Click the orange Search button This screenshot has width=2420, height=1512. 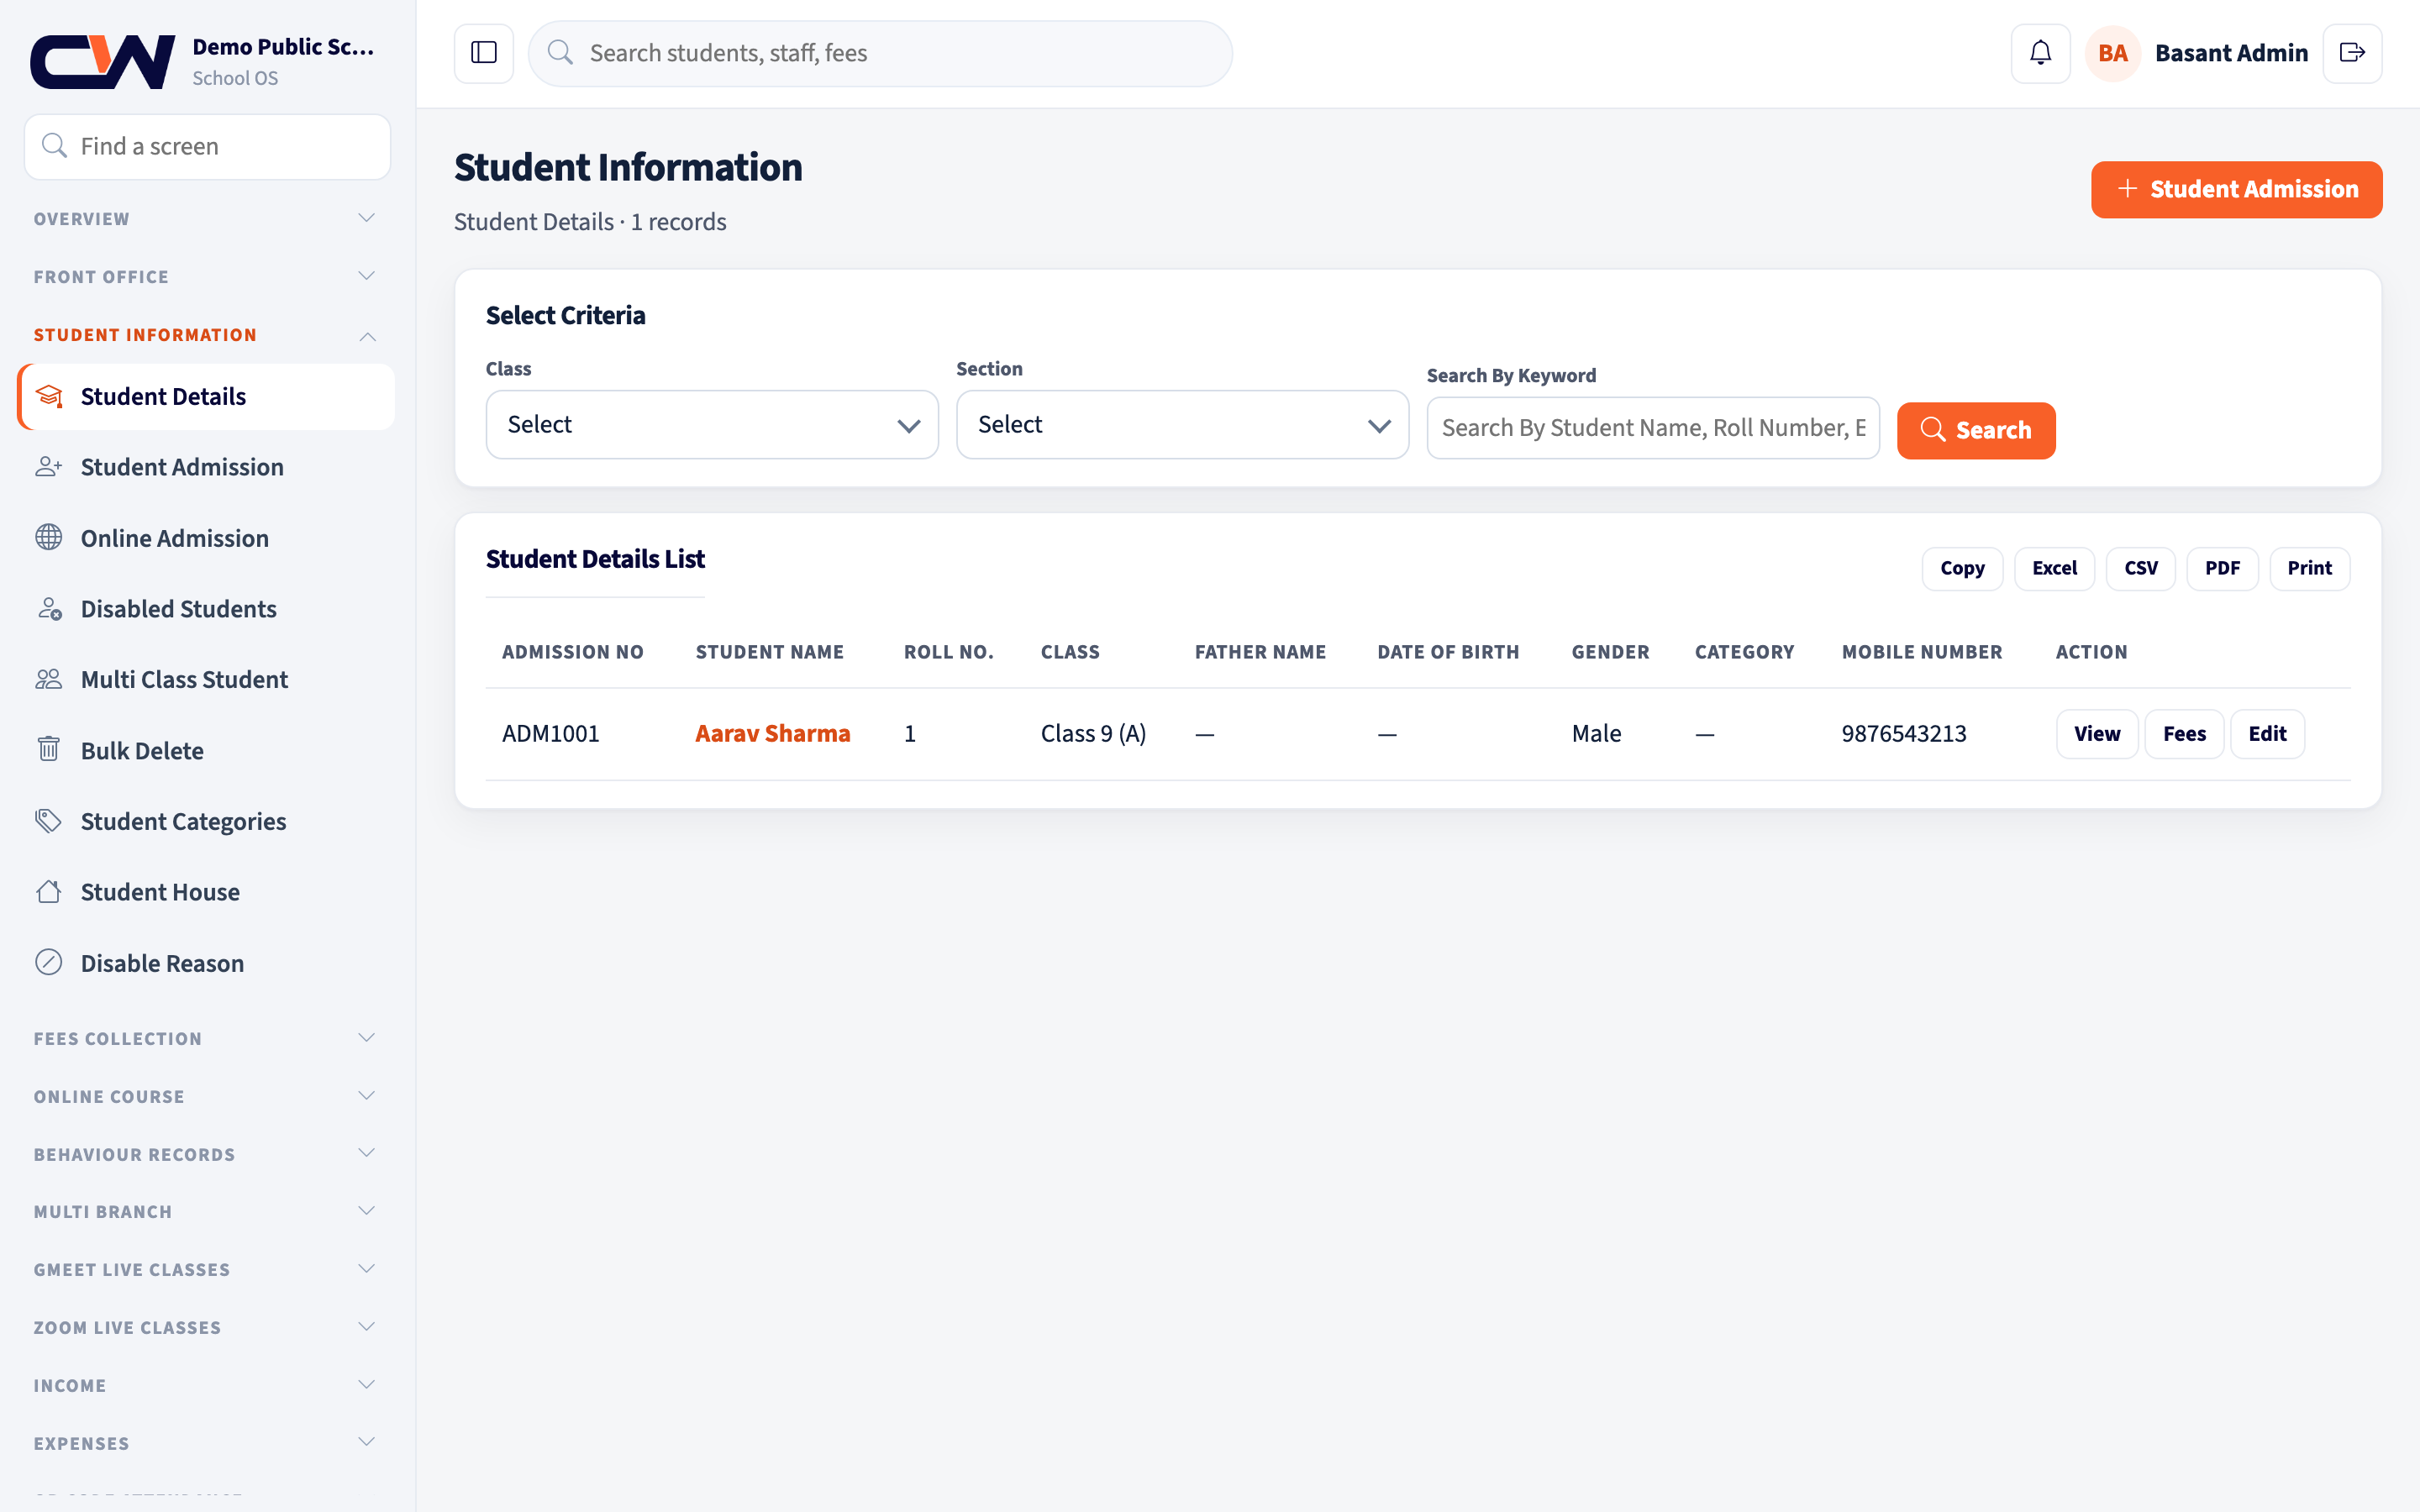click(x=1976, y=431)
